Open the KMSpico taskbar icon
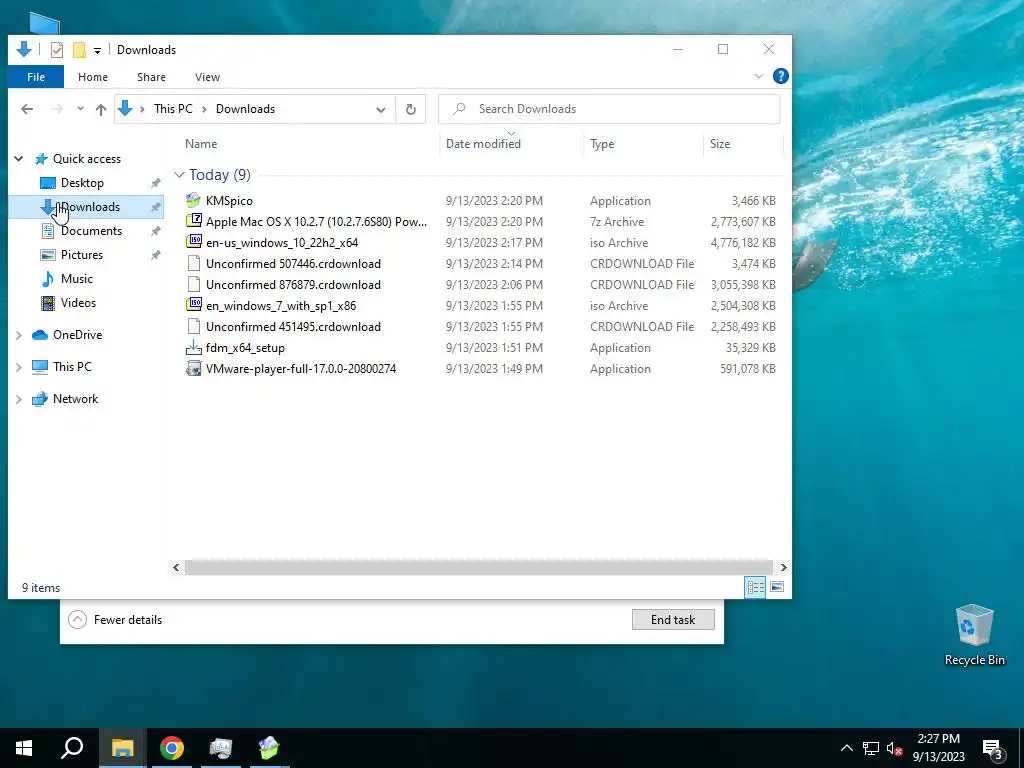Screen dimensions: 1024x768 (268, 748)
